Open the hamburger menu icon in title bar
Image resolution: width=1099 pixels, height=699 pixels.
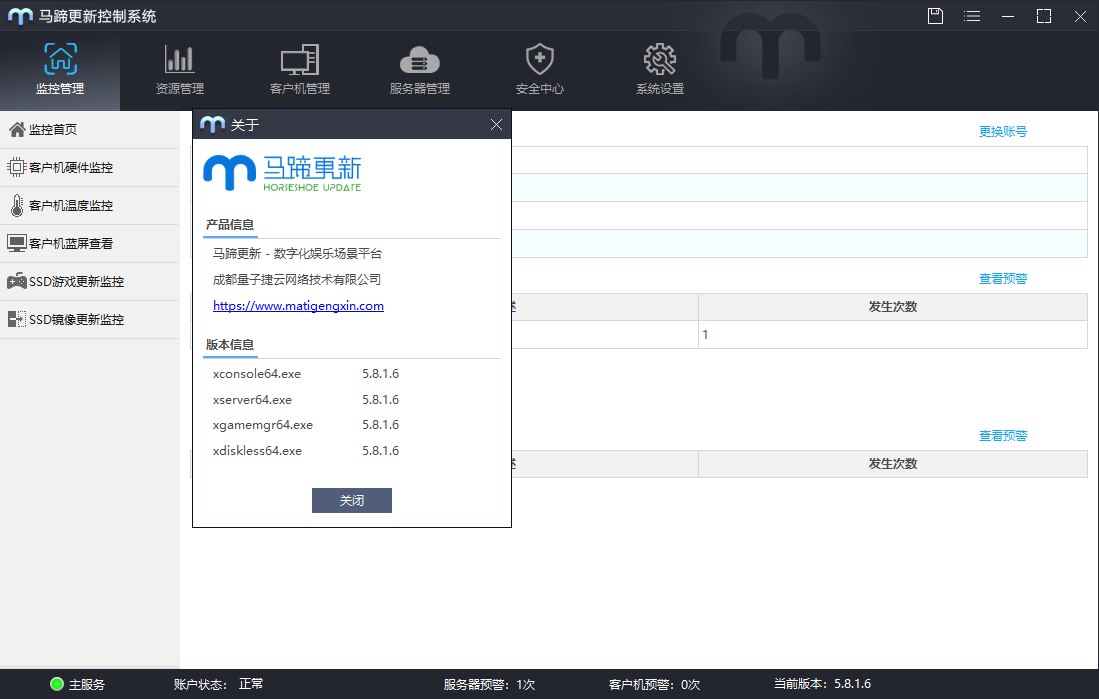click(x=971, y=15)
